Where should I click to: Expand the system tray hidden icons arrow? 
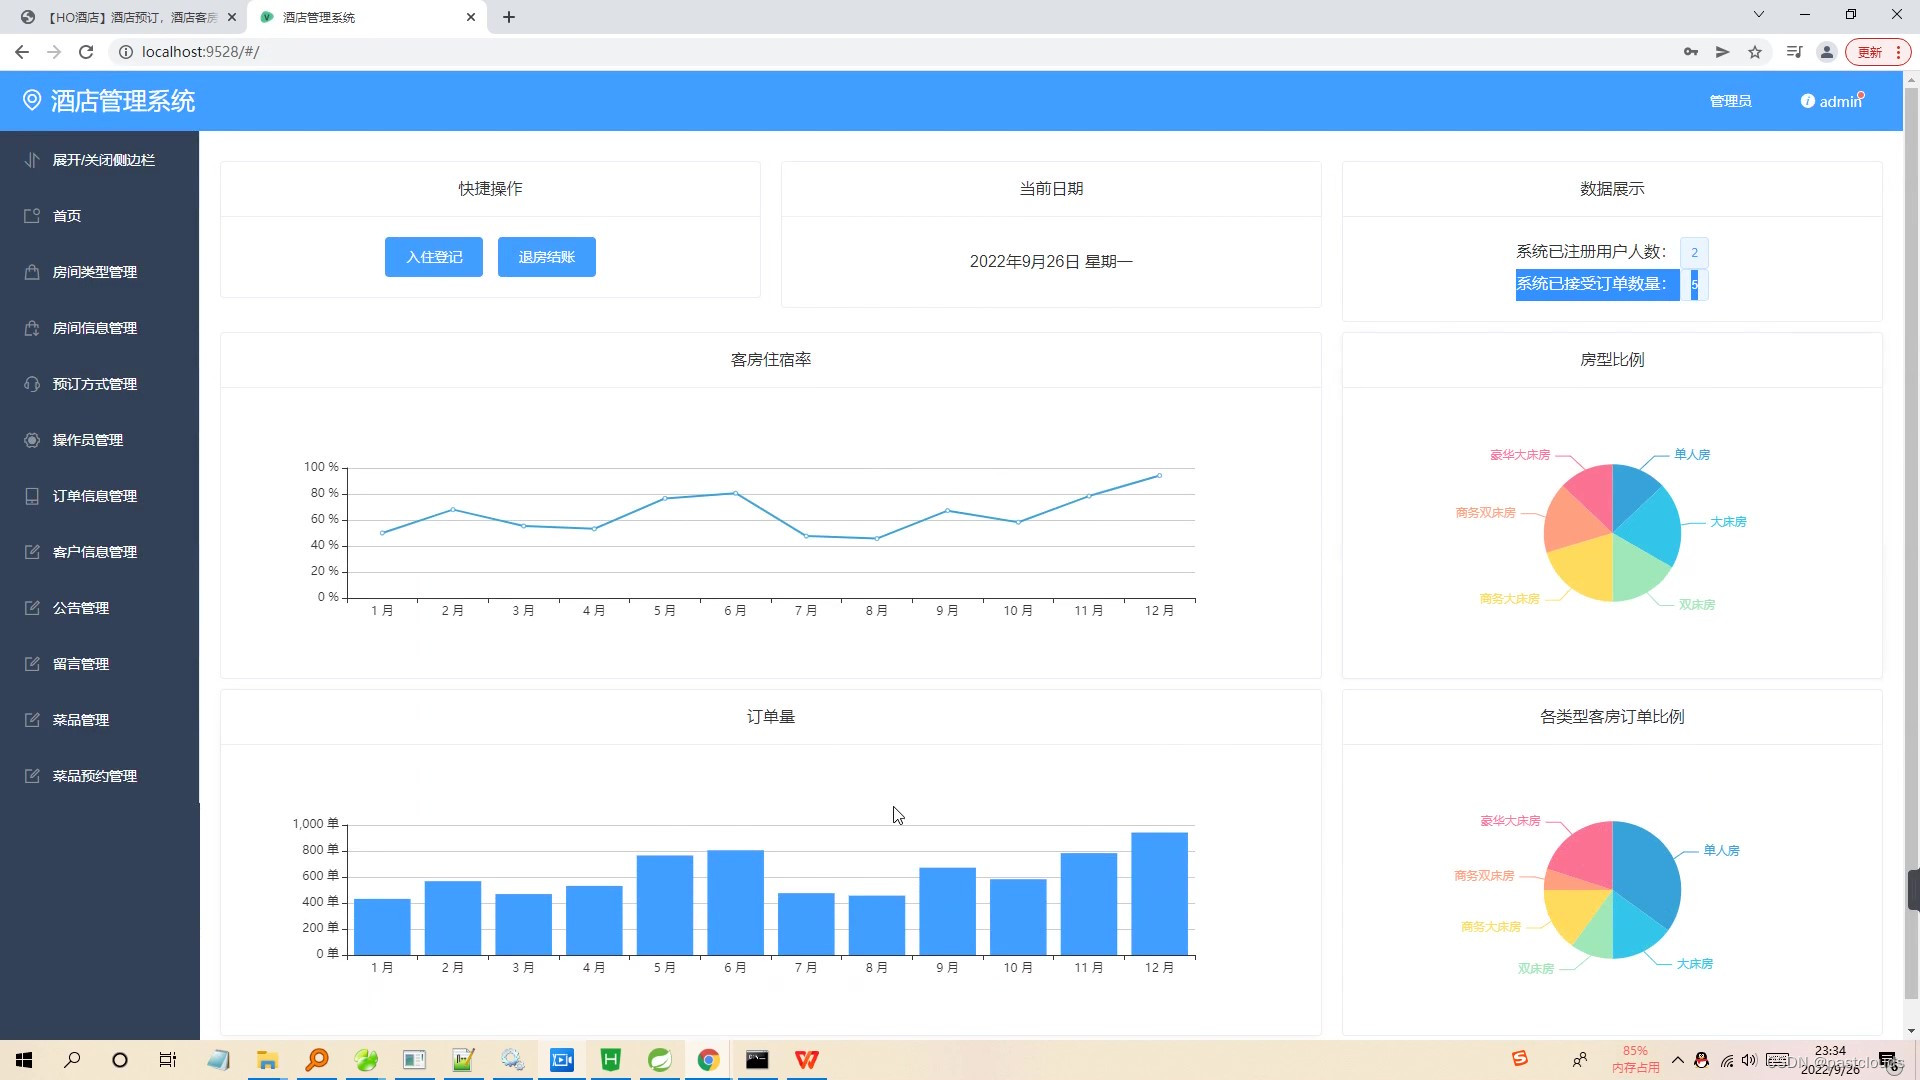pyautogui.click(x=1677, y=1060)
